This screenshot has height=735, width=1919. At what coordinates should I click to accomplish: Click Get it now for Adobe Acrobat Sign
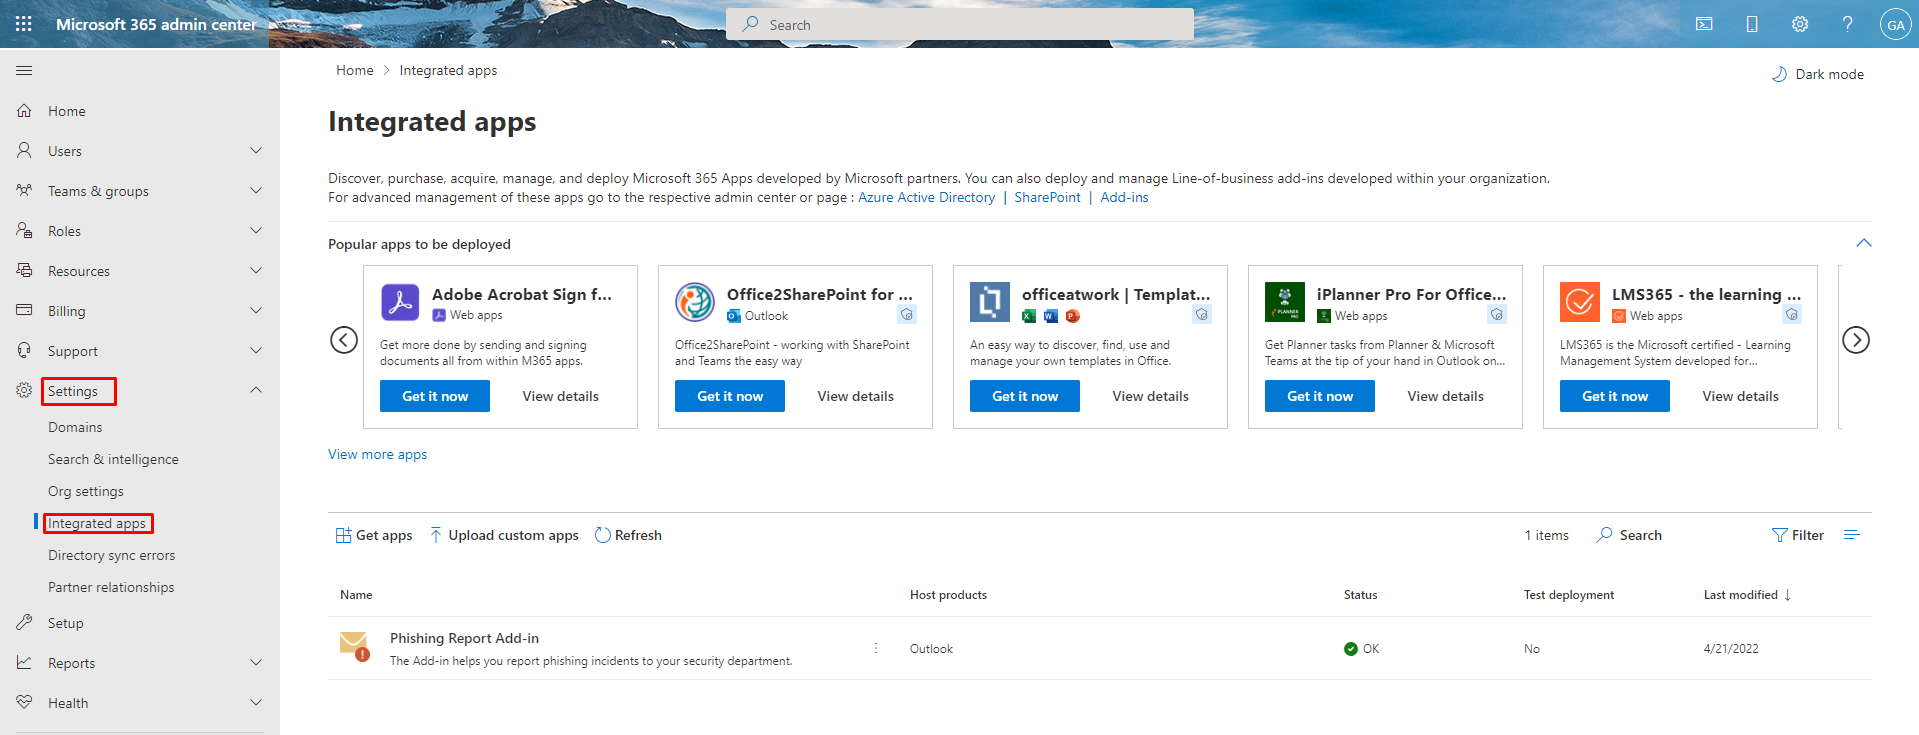(x=435, y=396)
